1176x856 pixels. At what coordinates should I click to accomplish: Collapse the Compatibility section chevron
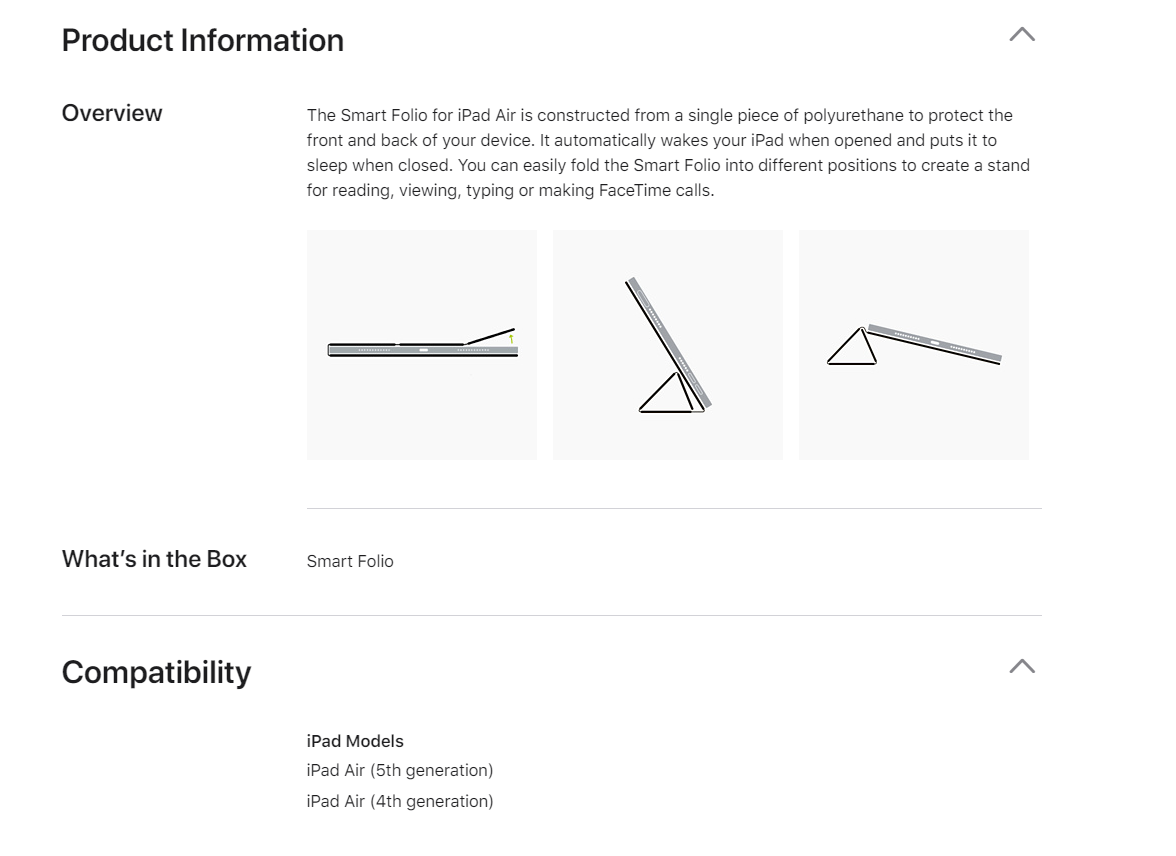point(1022,666)
